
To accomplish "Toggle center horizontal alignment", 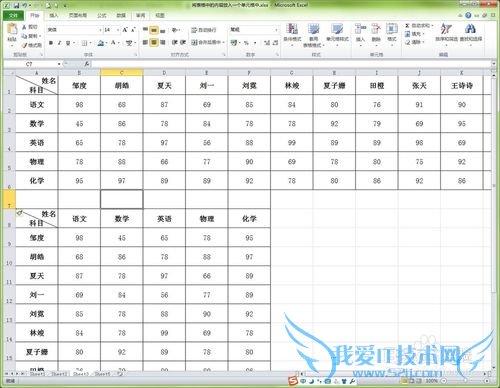I will pos(154,42).
